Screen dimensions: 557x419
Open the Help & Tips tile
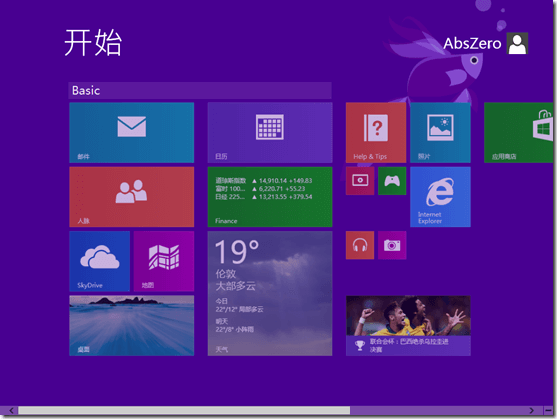[376, 132]
